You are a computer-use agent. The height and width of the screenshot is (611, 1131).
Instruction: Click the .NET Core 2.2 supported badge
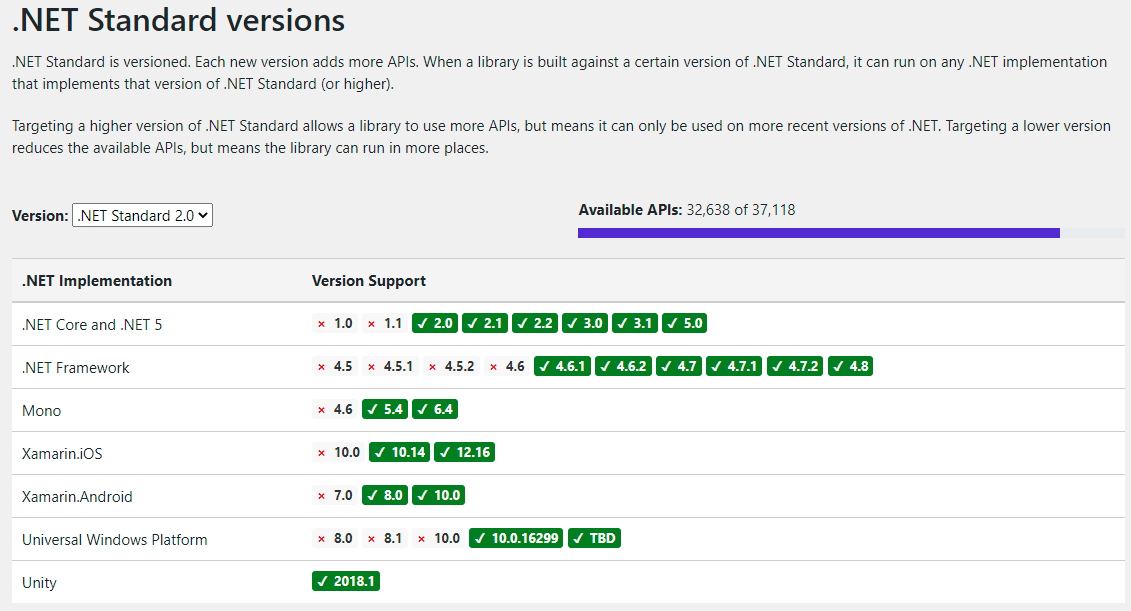point(535,323)
